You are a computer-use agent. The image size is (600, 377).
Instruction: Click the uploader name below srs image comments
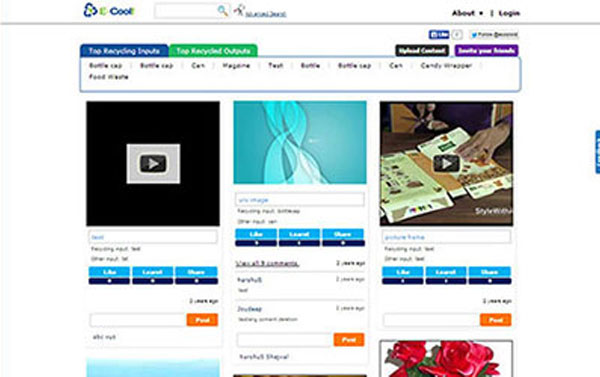pos(264,357)
